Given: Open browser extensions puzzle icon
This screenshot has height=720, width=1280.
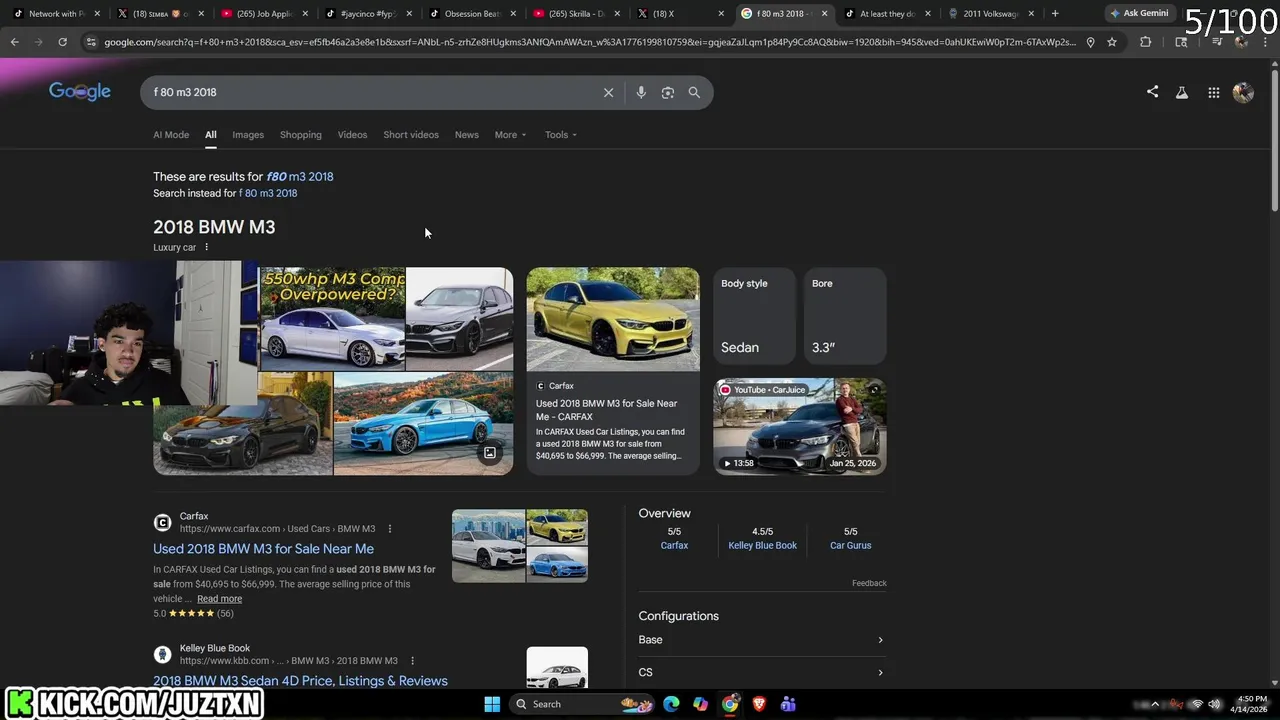Looking at the screenshot, I should [x=1146, y=42].
